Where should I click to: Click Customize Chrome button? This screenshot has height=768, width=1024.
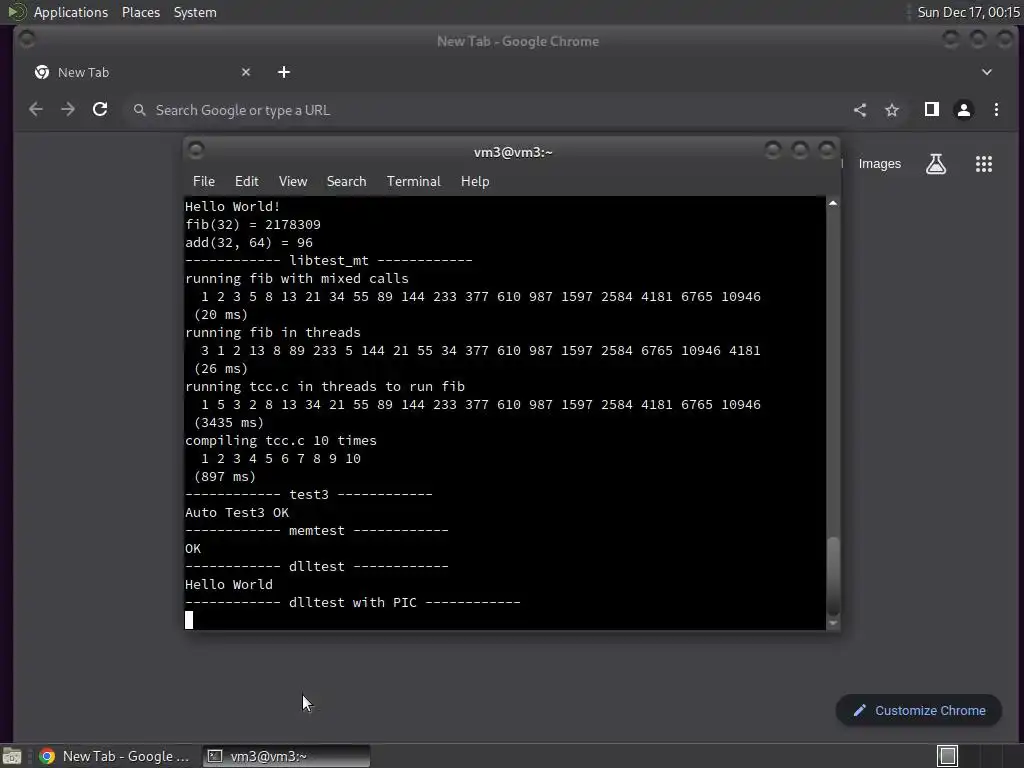point(919,711)
